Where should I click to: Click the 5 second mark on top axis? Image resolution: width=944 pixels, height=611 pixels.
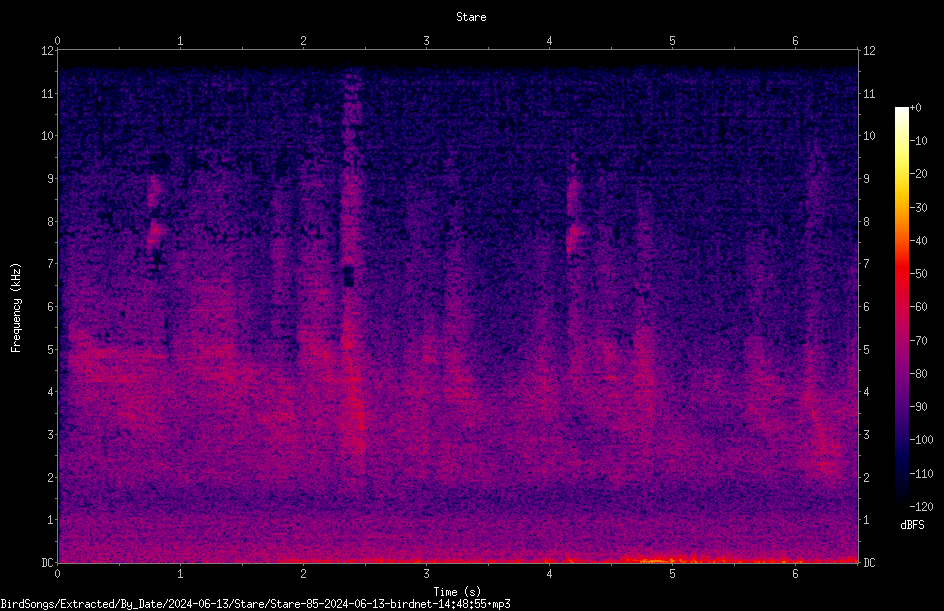click(672, 41)
